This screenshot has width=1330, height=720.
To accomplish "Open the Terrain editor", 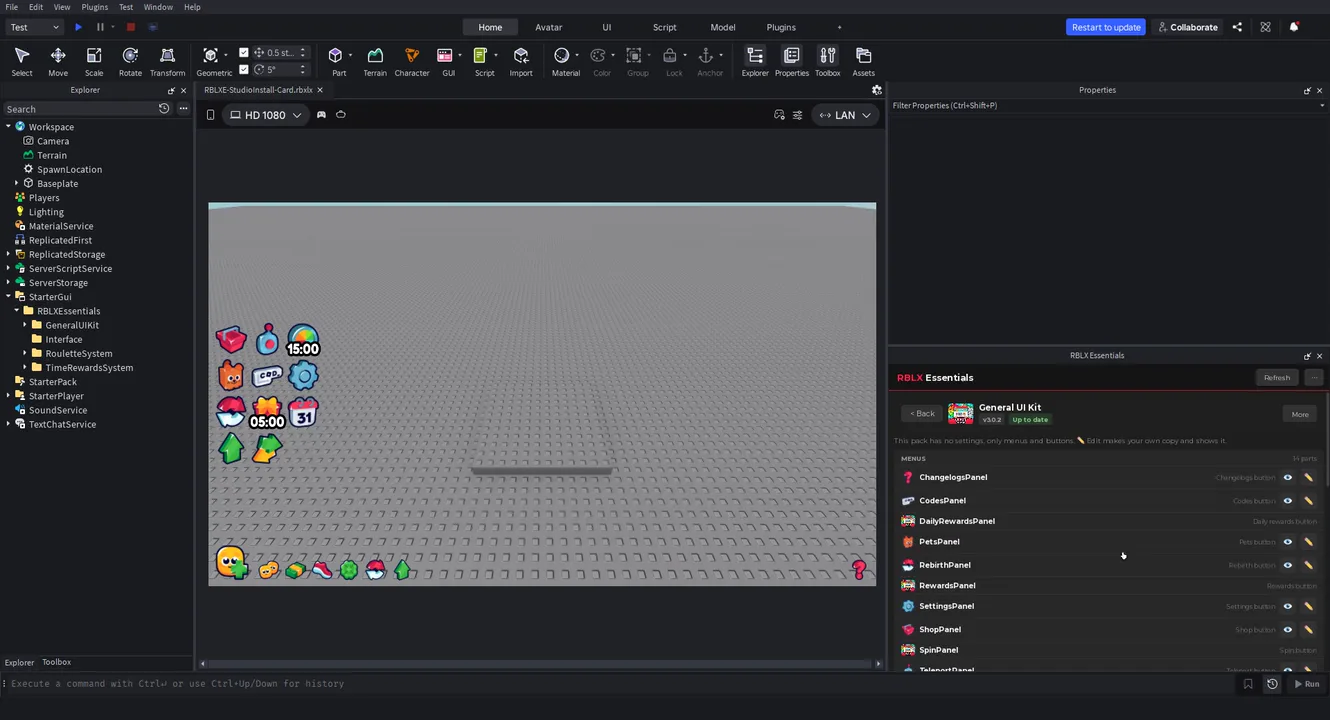I will [x=375, y=61].
